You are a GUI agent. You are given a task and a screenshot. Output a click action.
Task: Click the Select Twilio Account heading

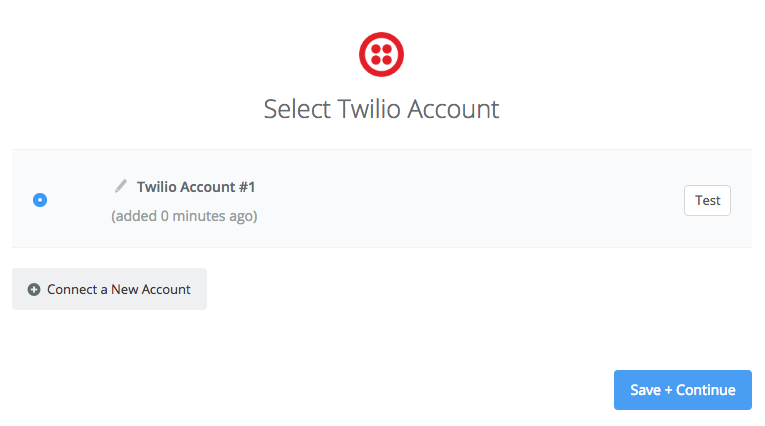point(381,109)
